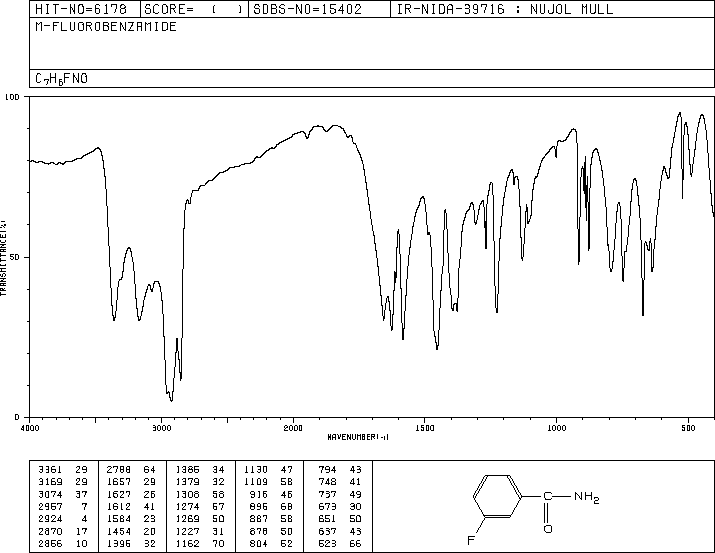715x553 pixels.
Task: Click the y-axis 0 tick label
Action: pyautogui.click(x=17, y=417)
